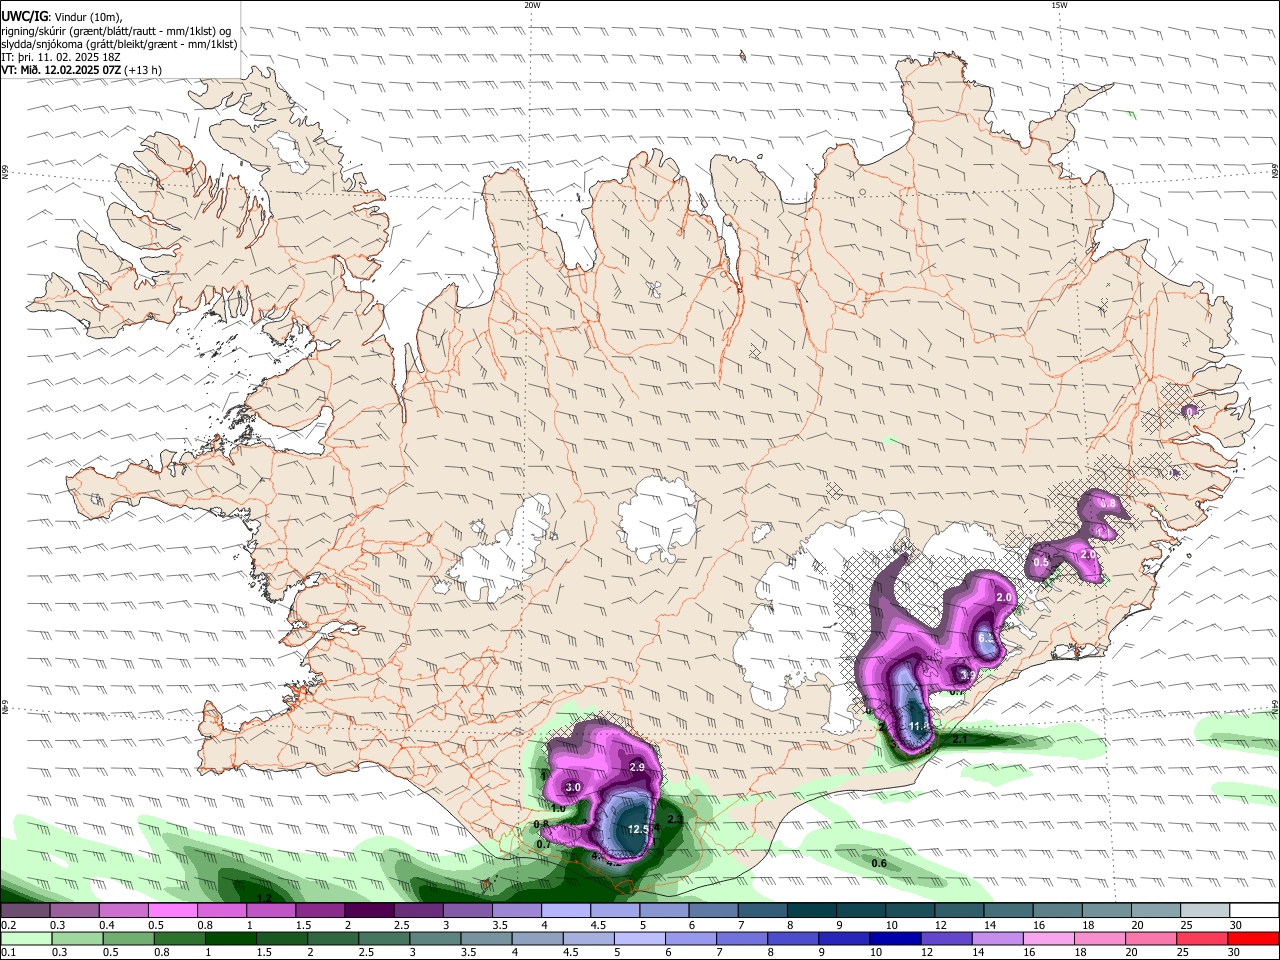Click the 2.3 rain value label
Image resolution: width=1280 pixels, height=960 pixels.
coord(675,820)
